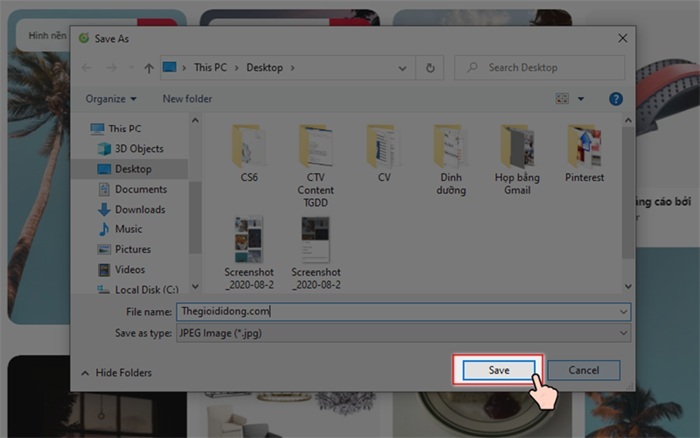The image size is (700, 438).
Task: Select first Screenshot_2020-08-2 image file
Action: pyautogui.click(x=249, y=253)
